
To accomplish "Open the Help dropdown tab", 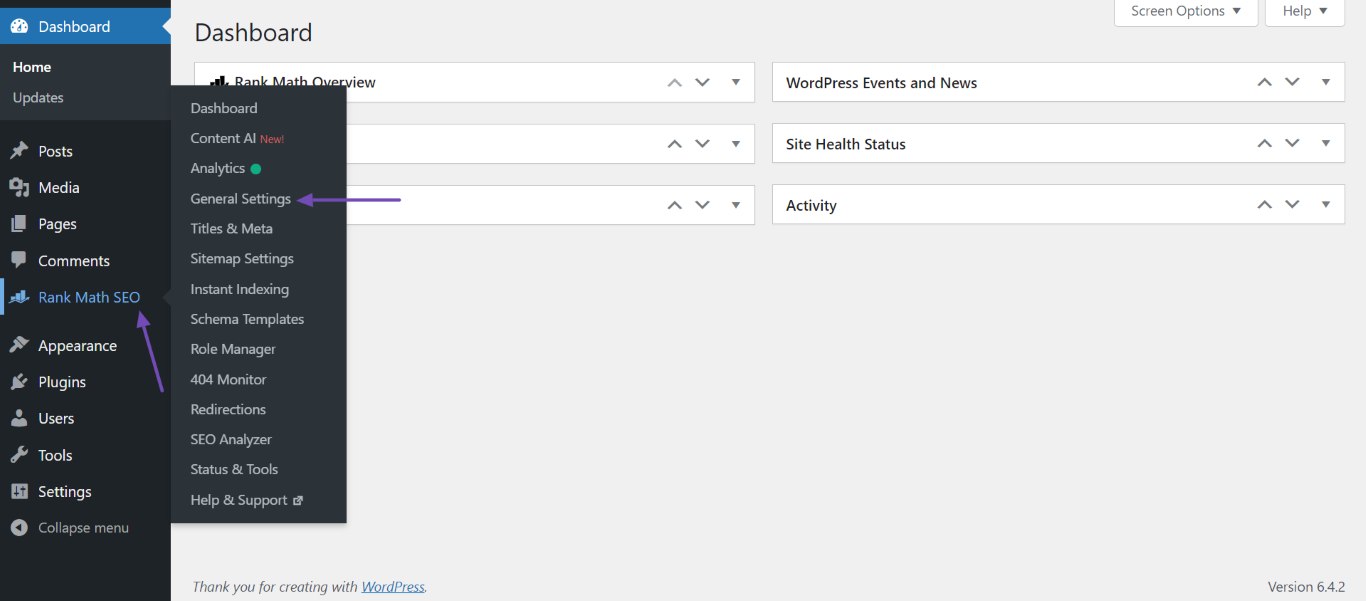I will pos(1305,12).
